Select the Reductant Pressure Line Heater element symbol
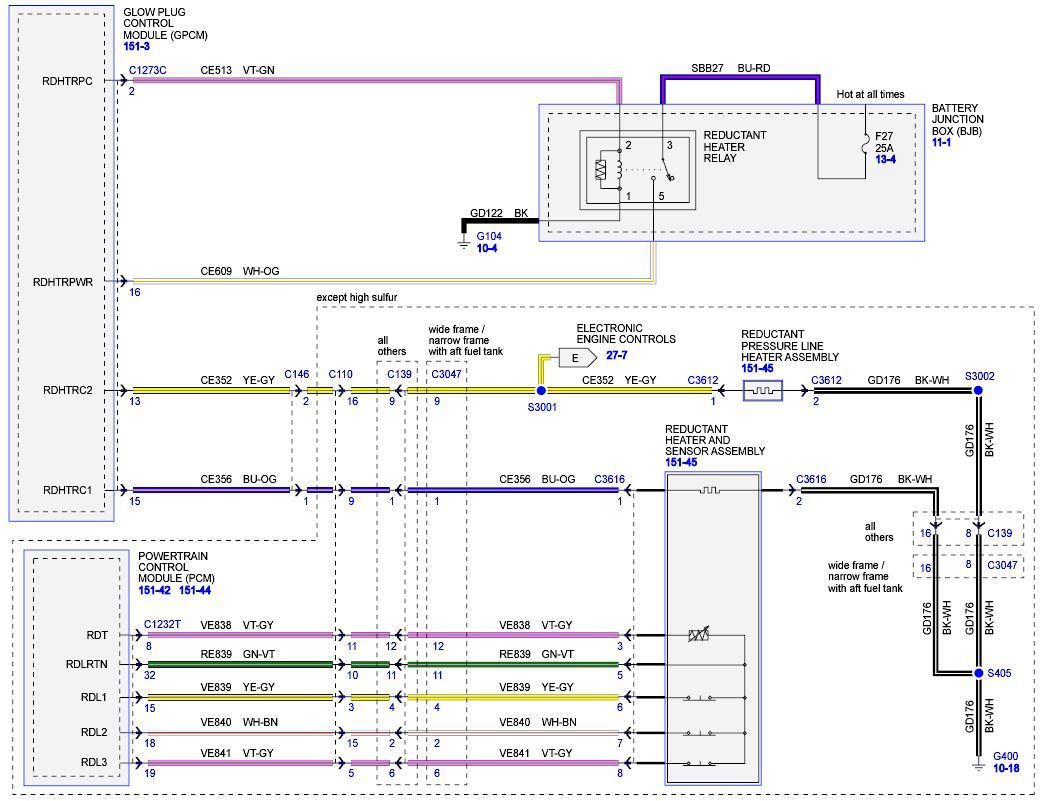Screen dimensions: 1050x801 coord(765,390)
